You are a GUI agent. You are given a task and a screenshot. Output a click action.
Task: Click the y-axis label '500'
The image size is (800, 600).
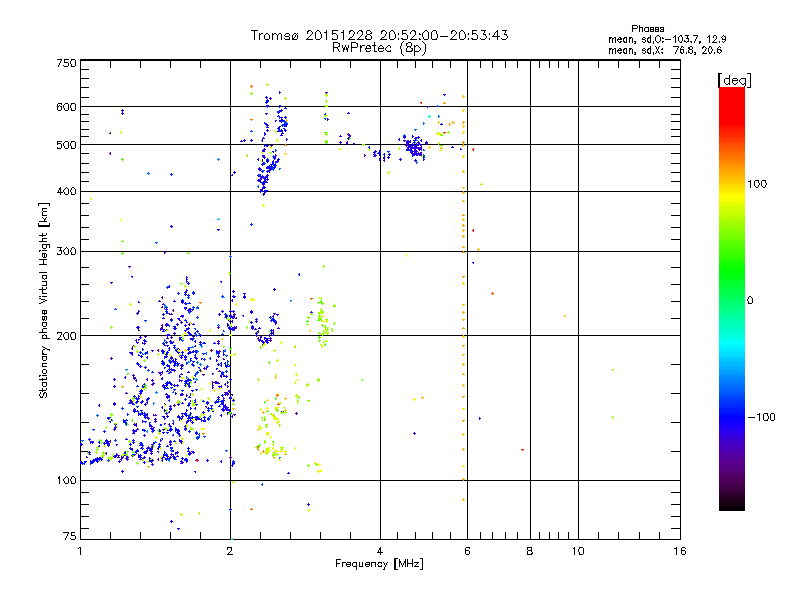coord(67,145)
